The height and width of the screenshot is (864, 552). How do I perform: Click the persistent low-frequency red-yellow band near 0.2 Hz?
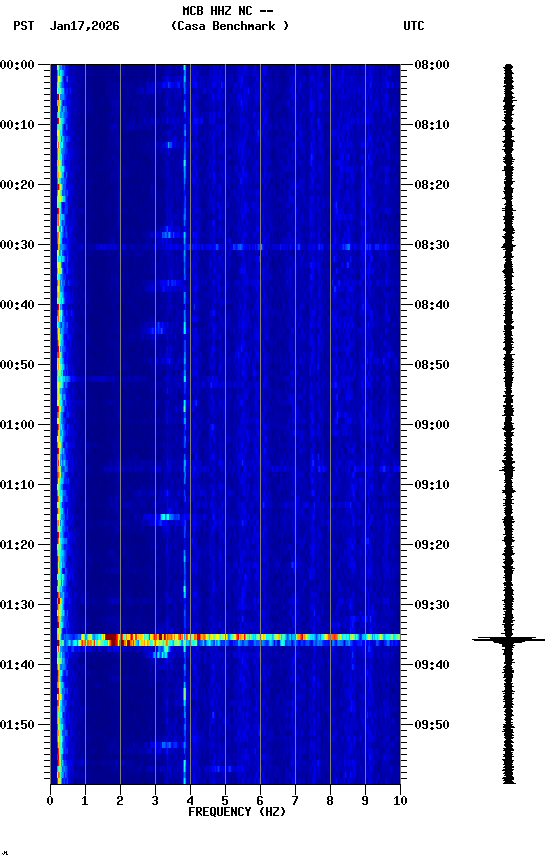(58, 424)
